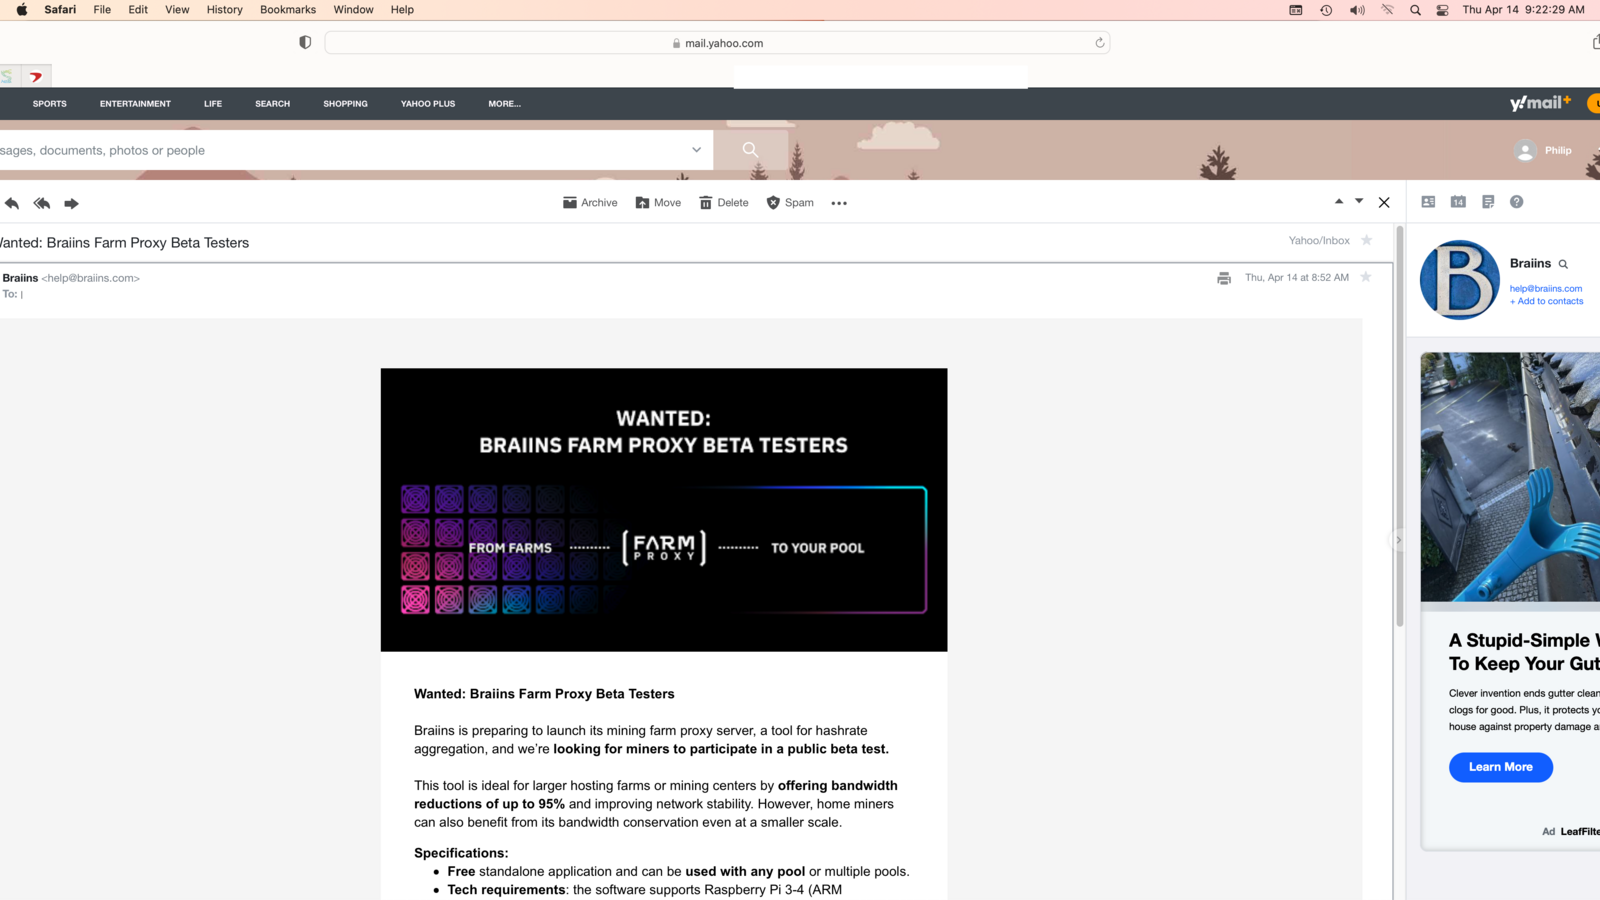Collapse the right sidebar with the chevron
This screenshot has height=900, width=1600.
click(x=1398, y=540)
